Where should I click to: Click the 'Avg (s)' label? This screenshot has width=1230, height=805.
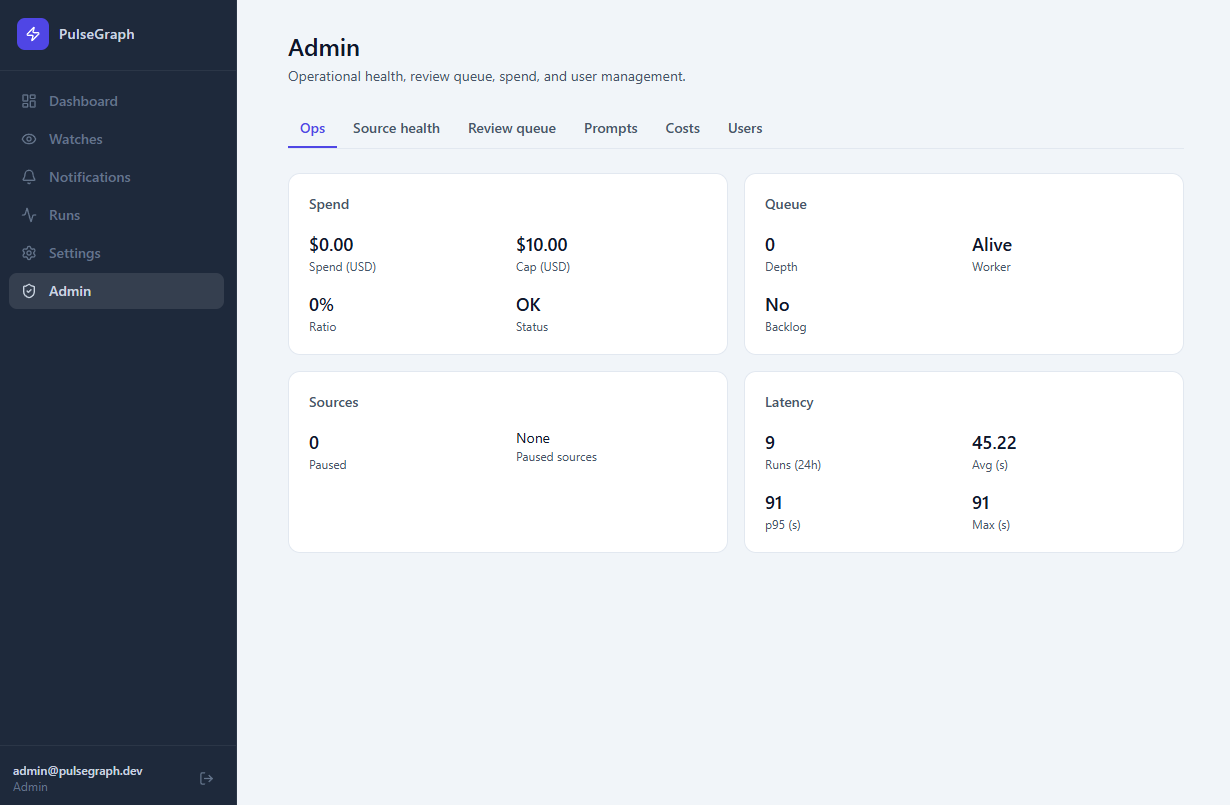tap(991, 465)
